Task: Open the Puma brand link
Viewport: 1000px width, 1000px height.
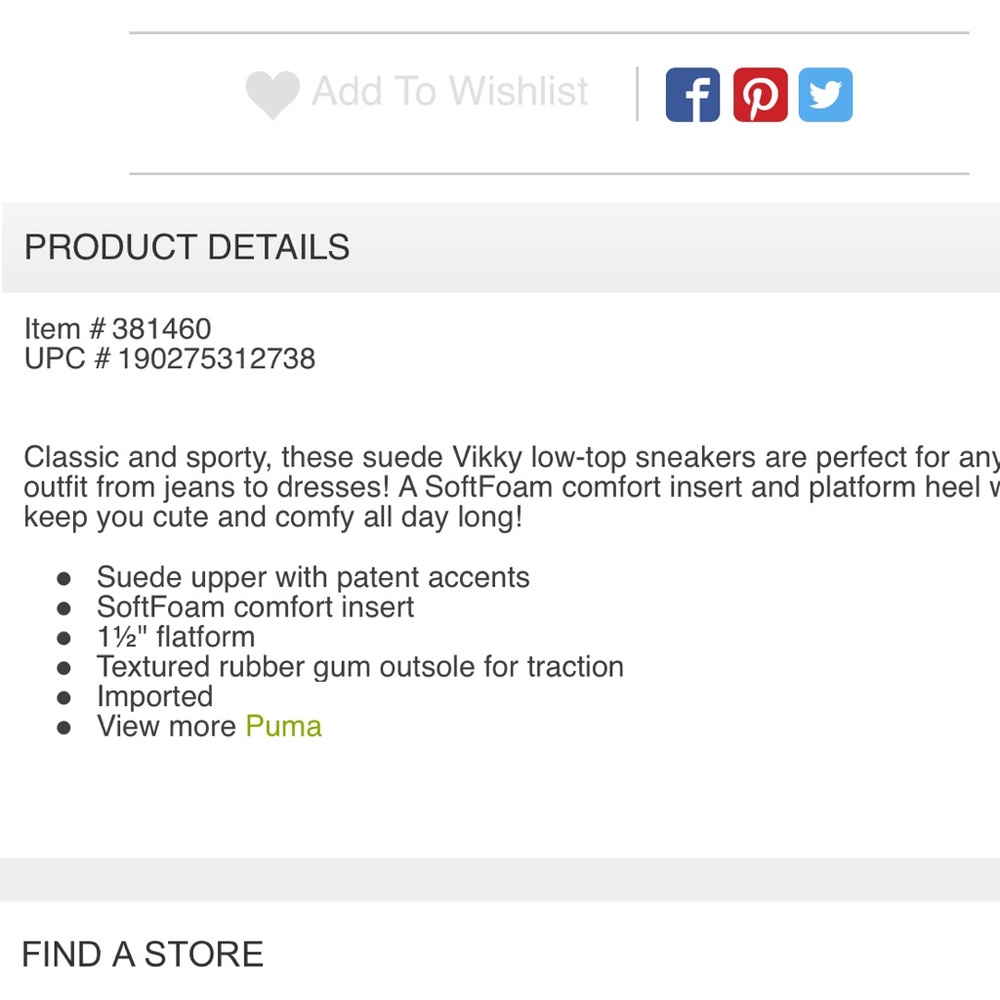Action: [284, 726]
